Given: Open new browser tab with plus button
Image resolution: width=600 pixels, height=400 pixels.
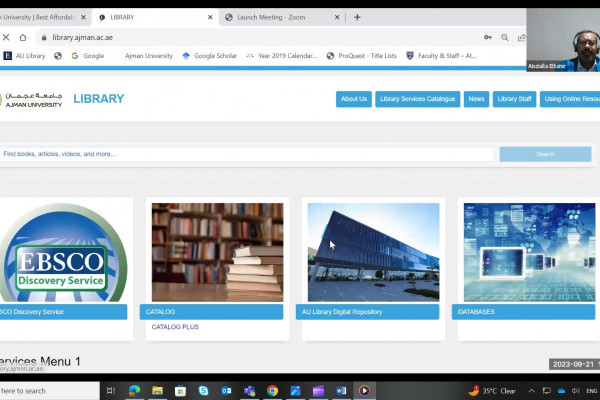Looking at the screenshot, I should click(x=357, y=17).
